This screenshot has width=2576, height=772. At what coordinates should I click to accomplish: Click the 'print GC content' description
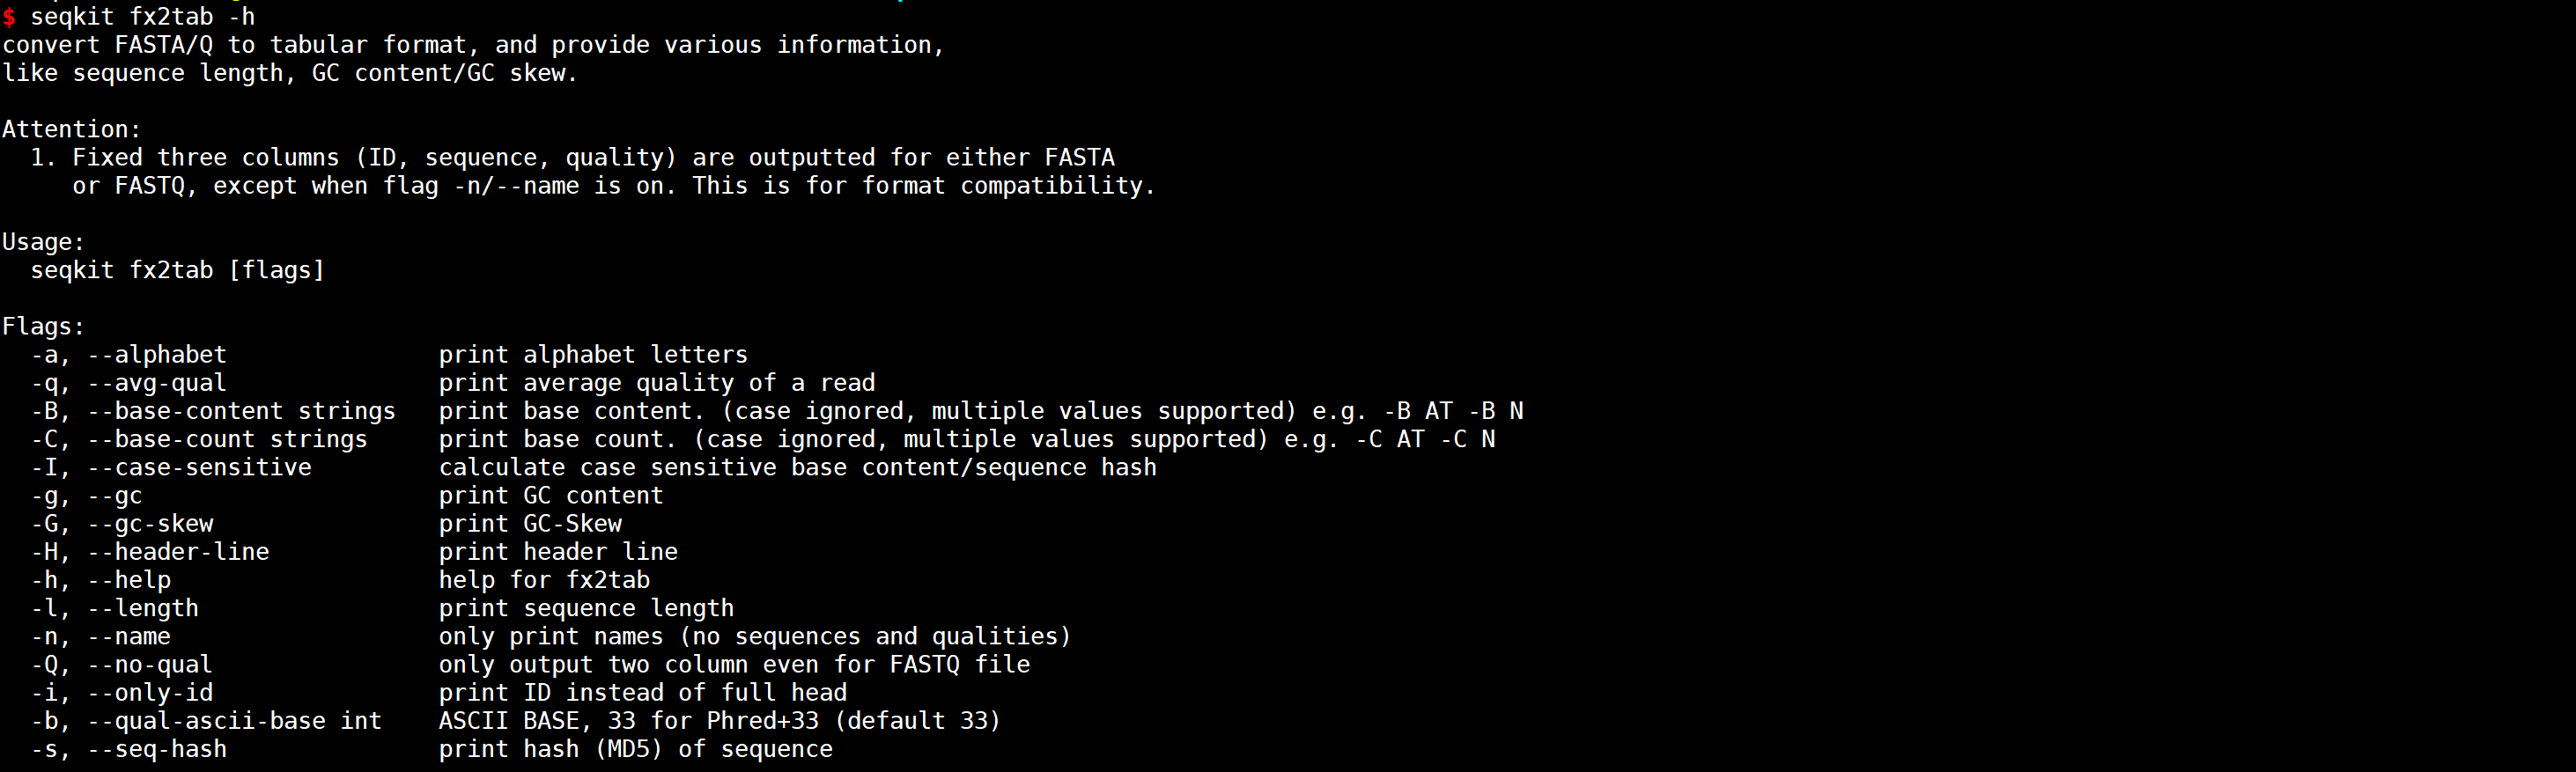(x=551, y=495)
